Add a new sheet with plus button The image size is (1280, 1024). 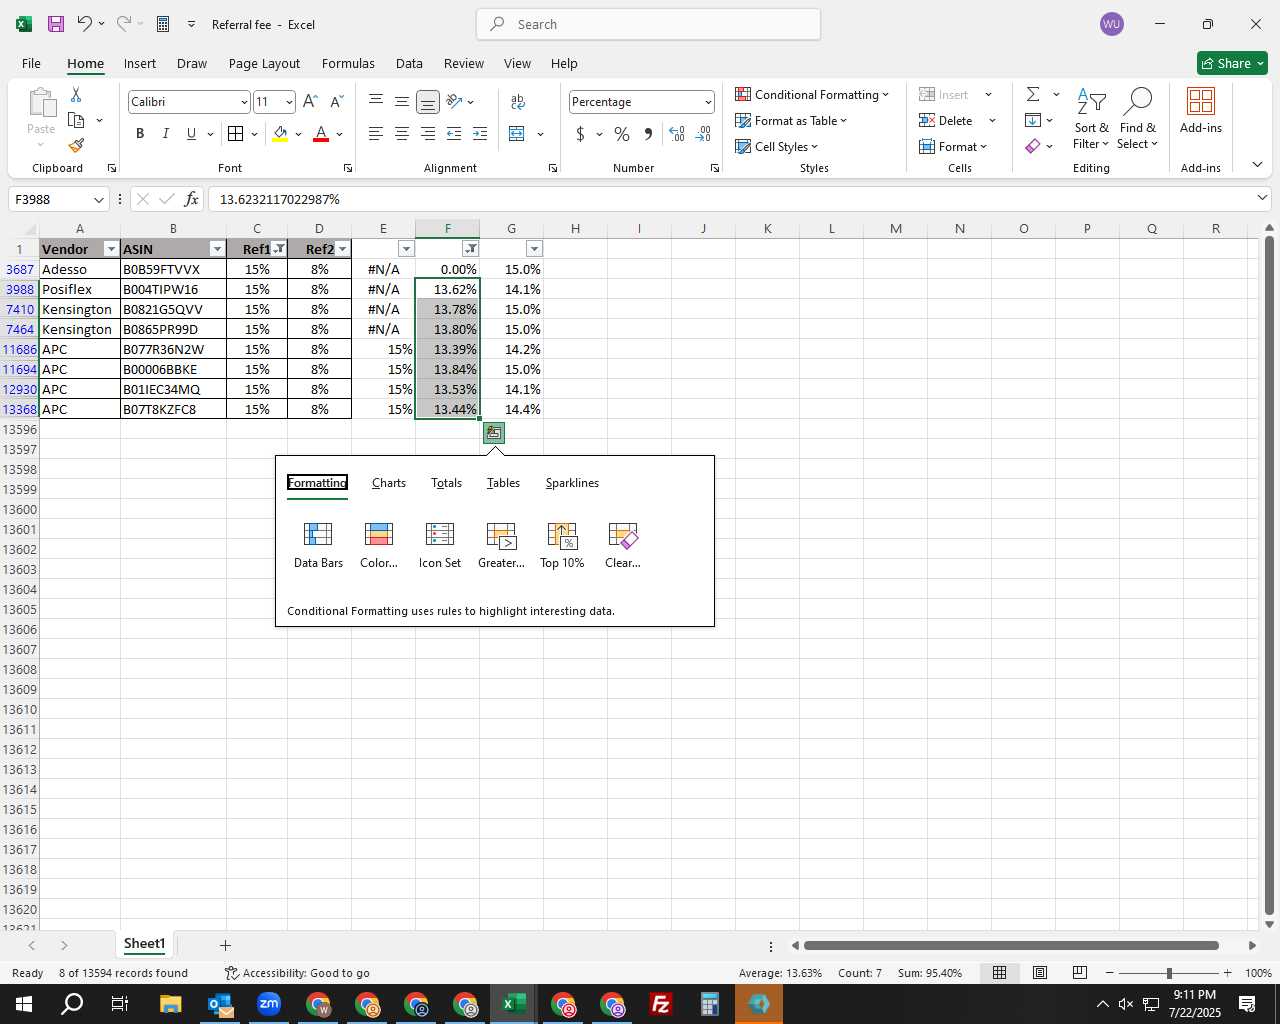click(225, 945)
